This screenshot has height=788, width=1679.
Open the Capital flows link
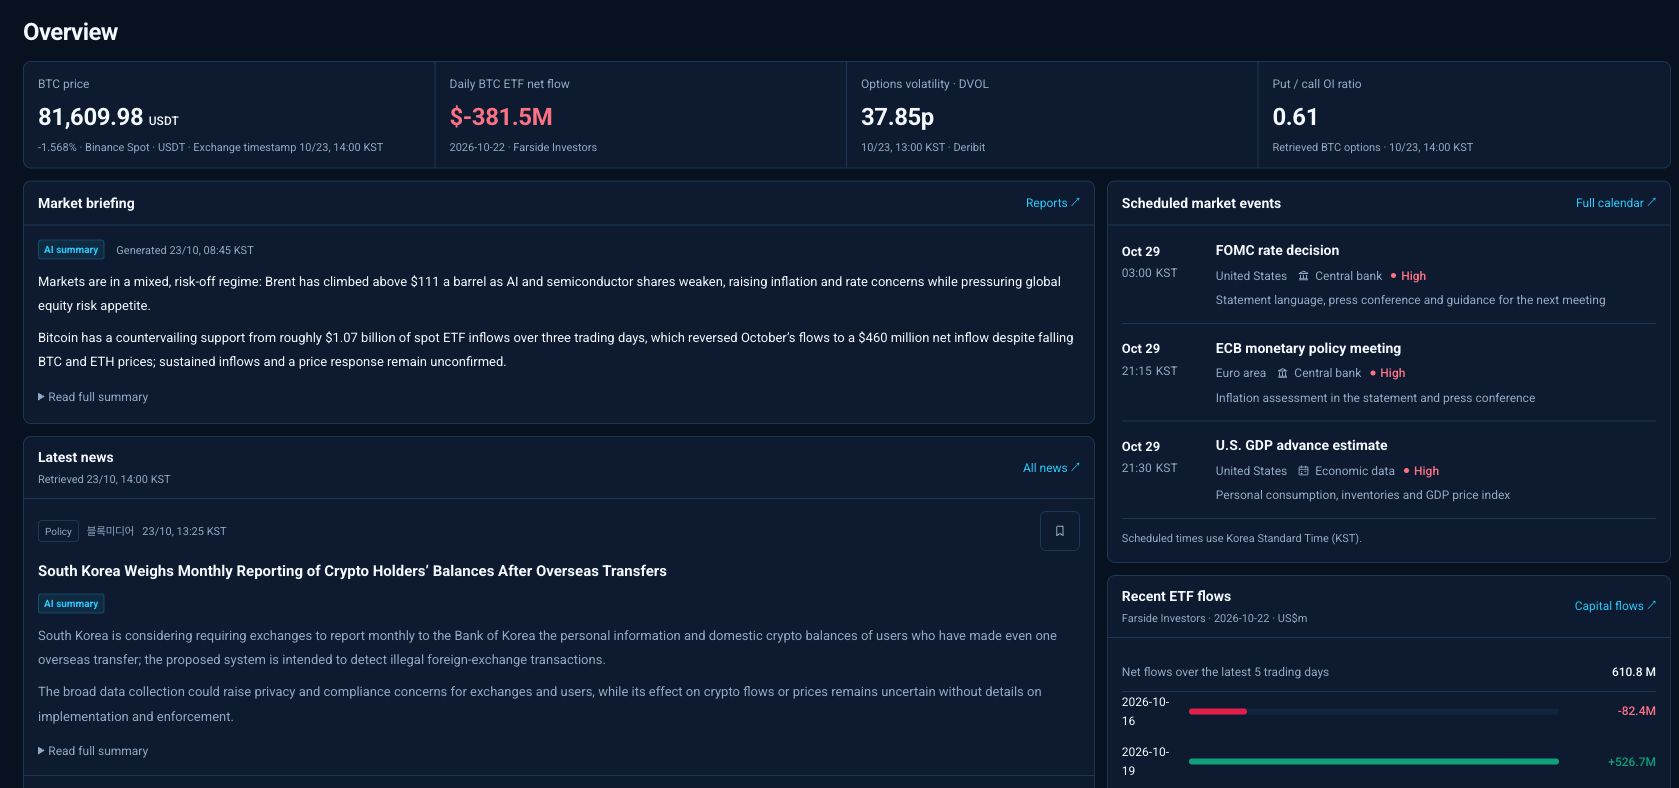point(1615,606)
